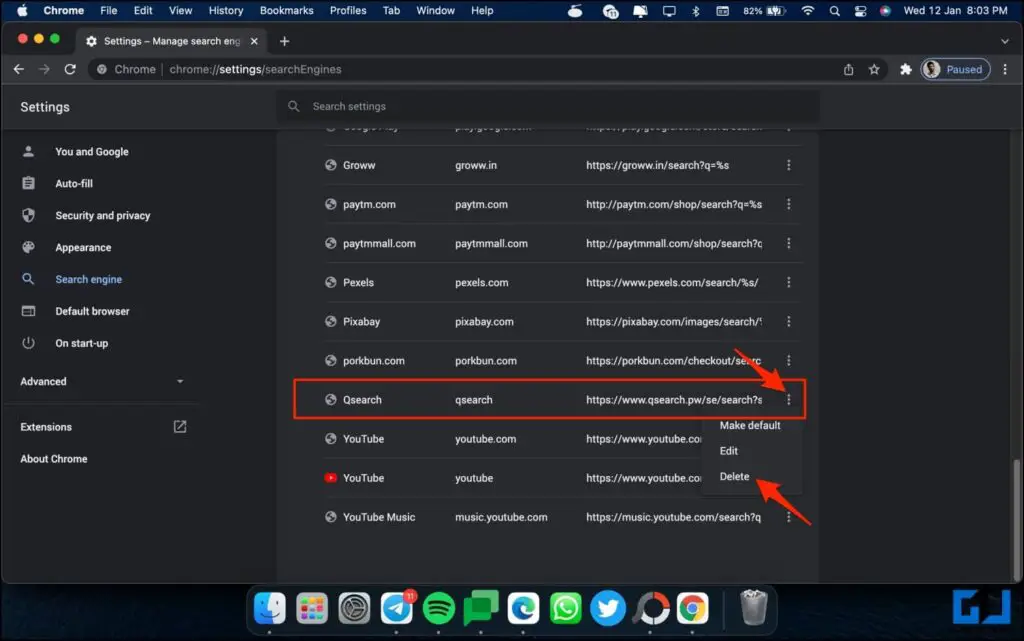This screenshot has width=1024, height=641.
Task: Click the Search settings field
Action: pyautogui.click(x=549, y=106)
